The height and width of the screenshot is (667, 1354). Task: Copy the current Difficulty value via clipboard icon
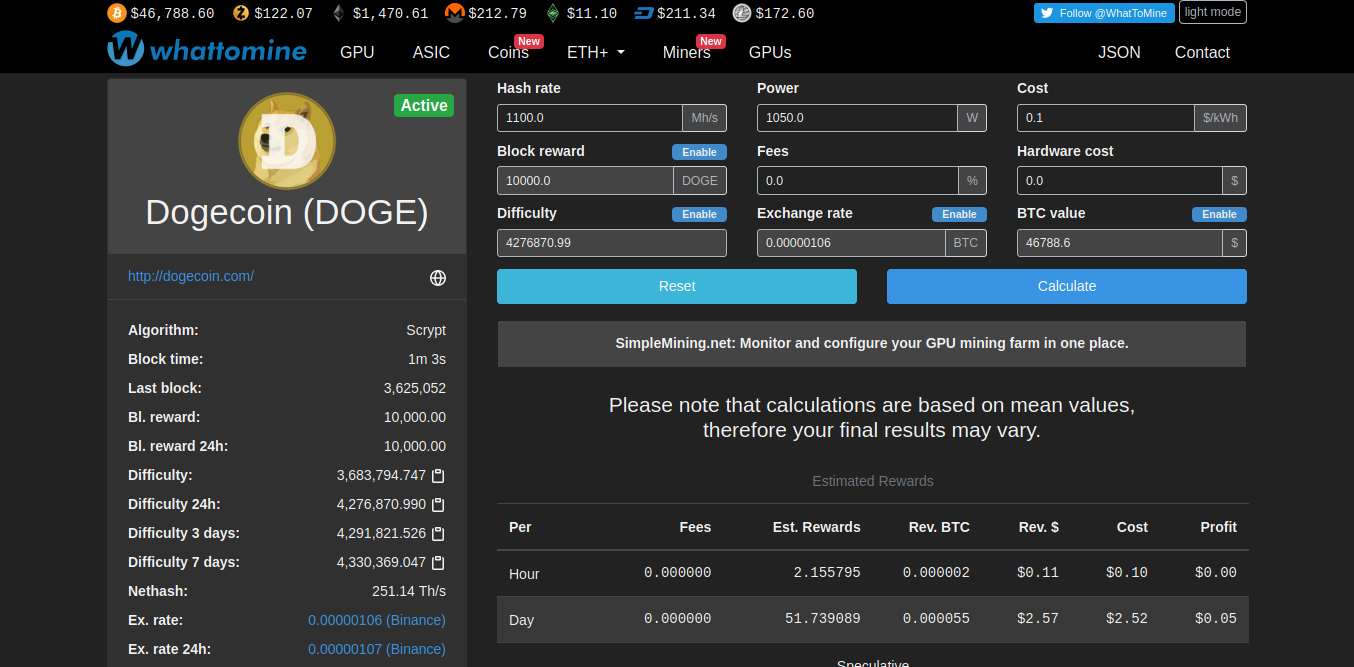(x=437, y=476)
